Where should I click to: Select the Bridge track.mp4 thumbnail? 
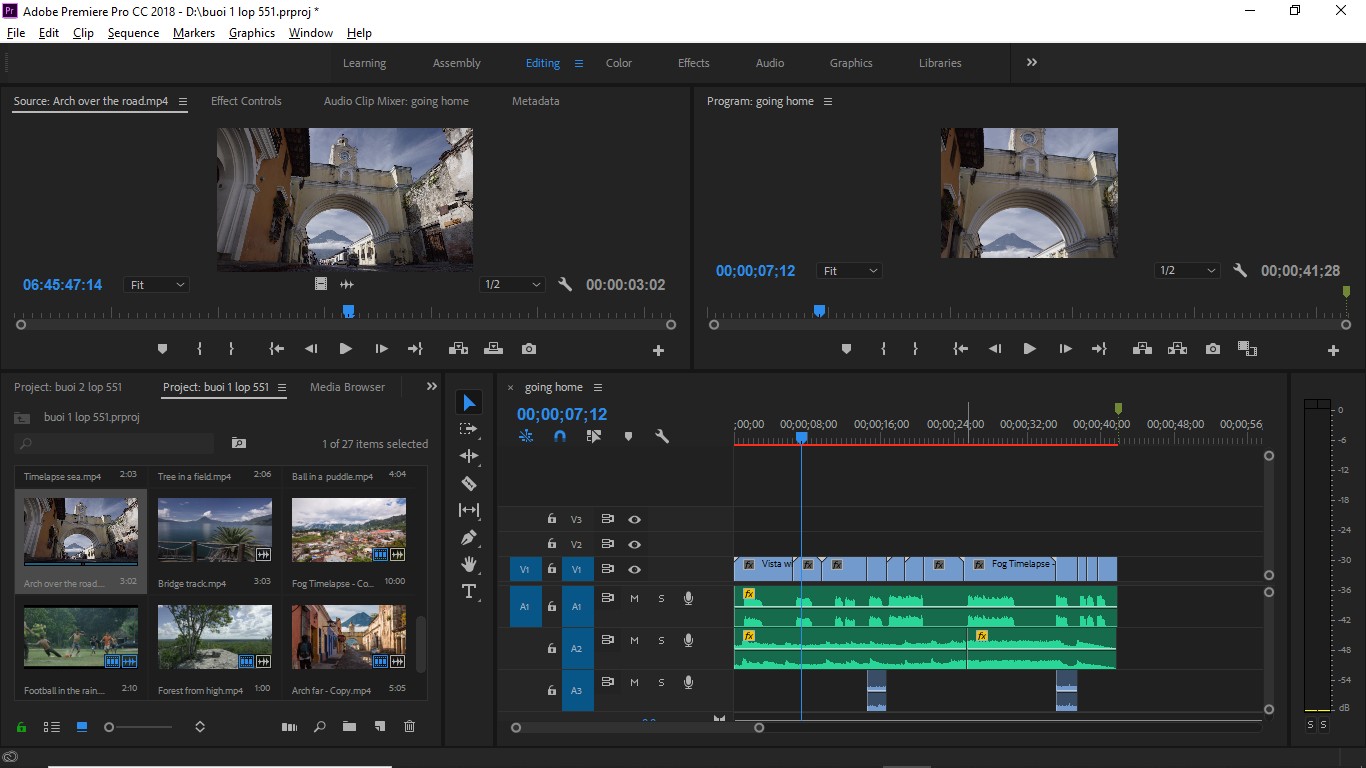coord(215,530)
